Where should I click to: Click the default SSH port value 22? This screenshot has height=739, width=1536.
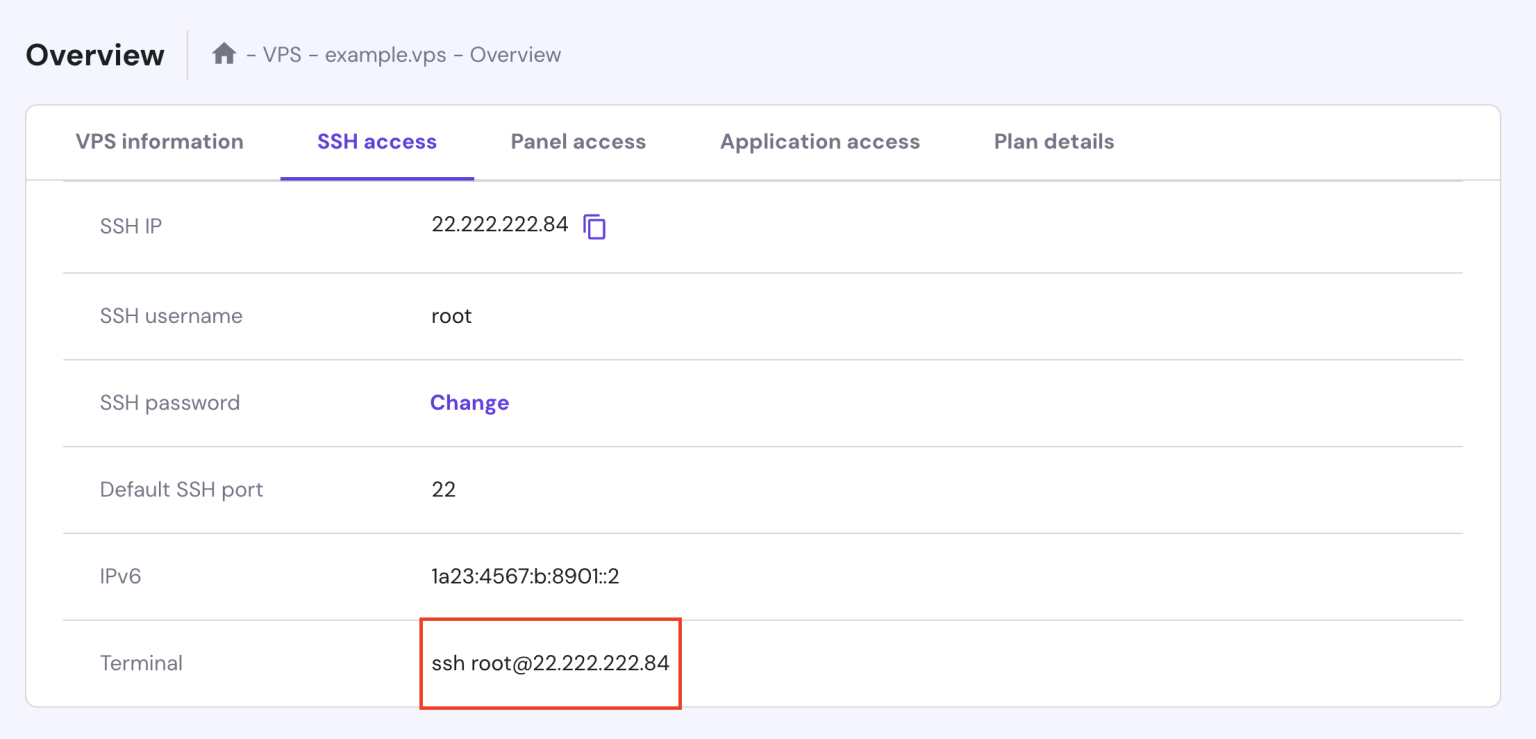coord(443,490)
